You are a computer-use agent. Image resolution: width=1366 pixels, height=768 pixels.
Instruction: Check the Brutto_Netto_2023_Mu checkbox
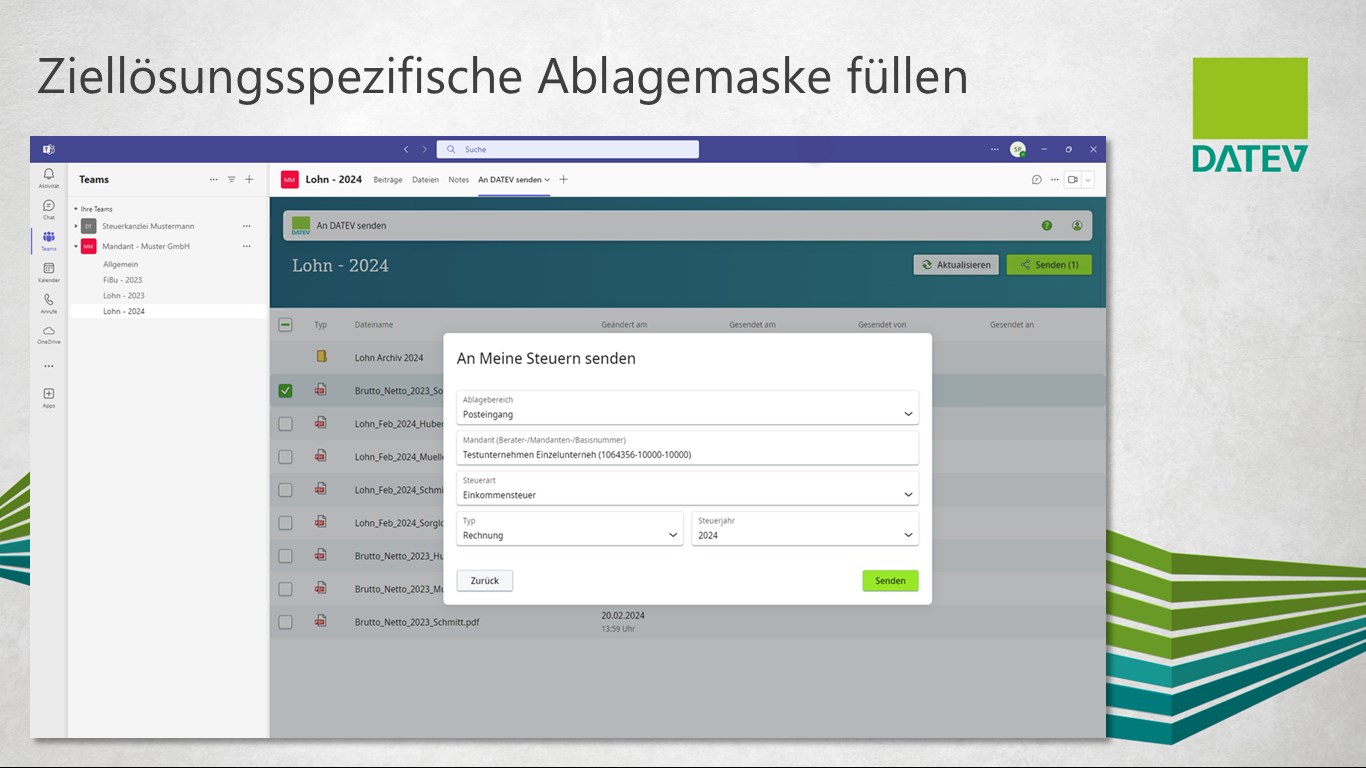pos(285,588)
